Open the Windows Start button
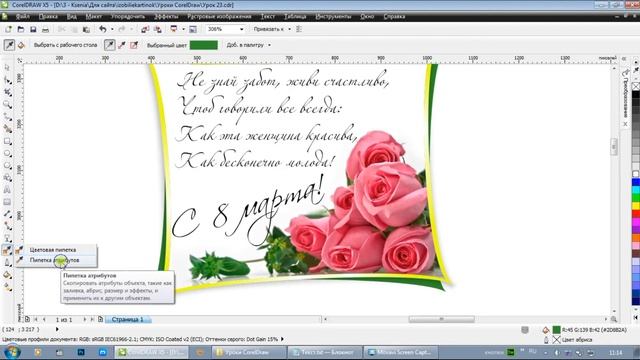 pos(11,352)
